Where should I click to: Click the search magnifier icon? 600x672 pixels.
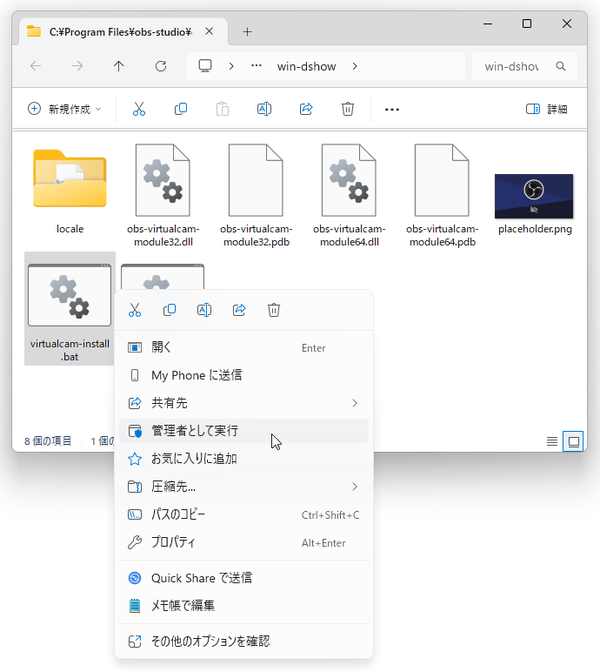561,66
